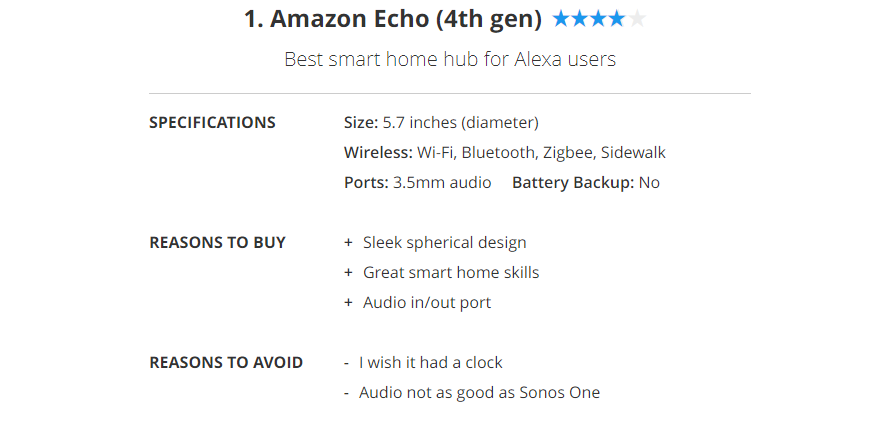Click the plus icon beside Sleek spherical design
This screenshot has width=889, height=432.
pyautogui.click(x=348, y=243)
